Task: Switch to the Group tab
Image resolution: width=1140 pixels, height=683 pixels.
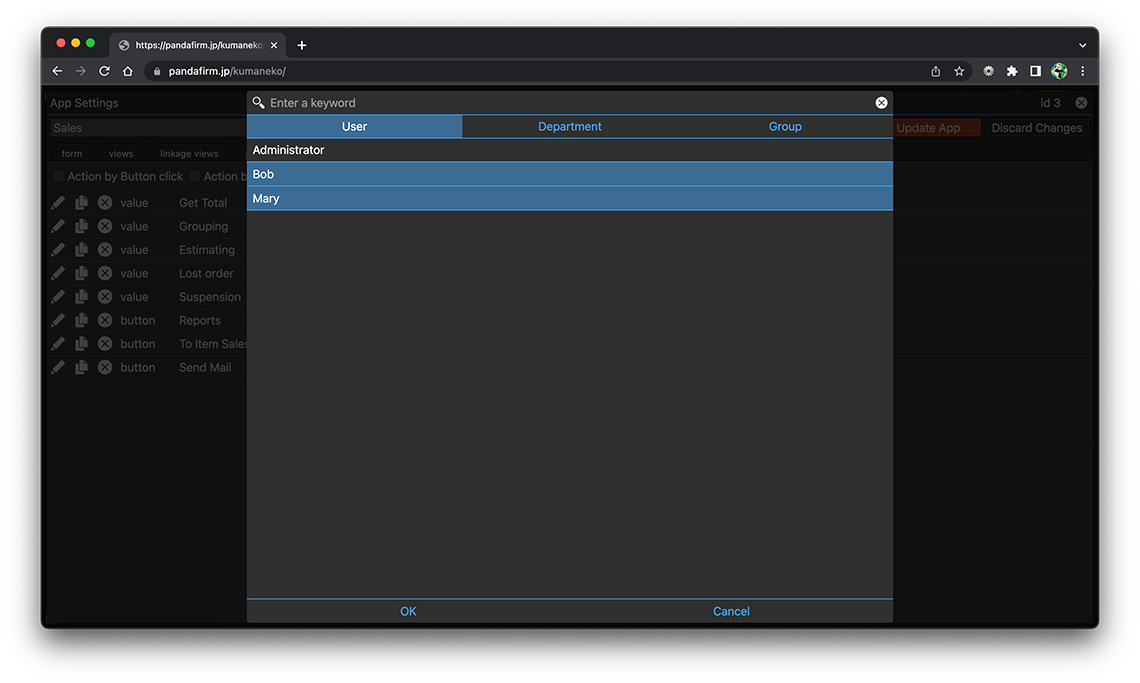Action: click(785, 127)
